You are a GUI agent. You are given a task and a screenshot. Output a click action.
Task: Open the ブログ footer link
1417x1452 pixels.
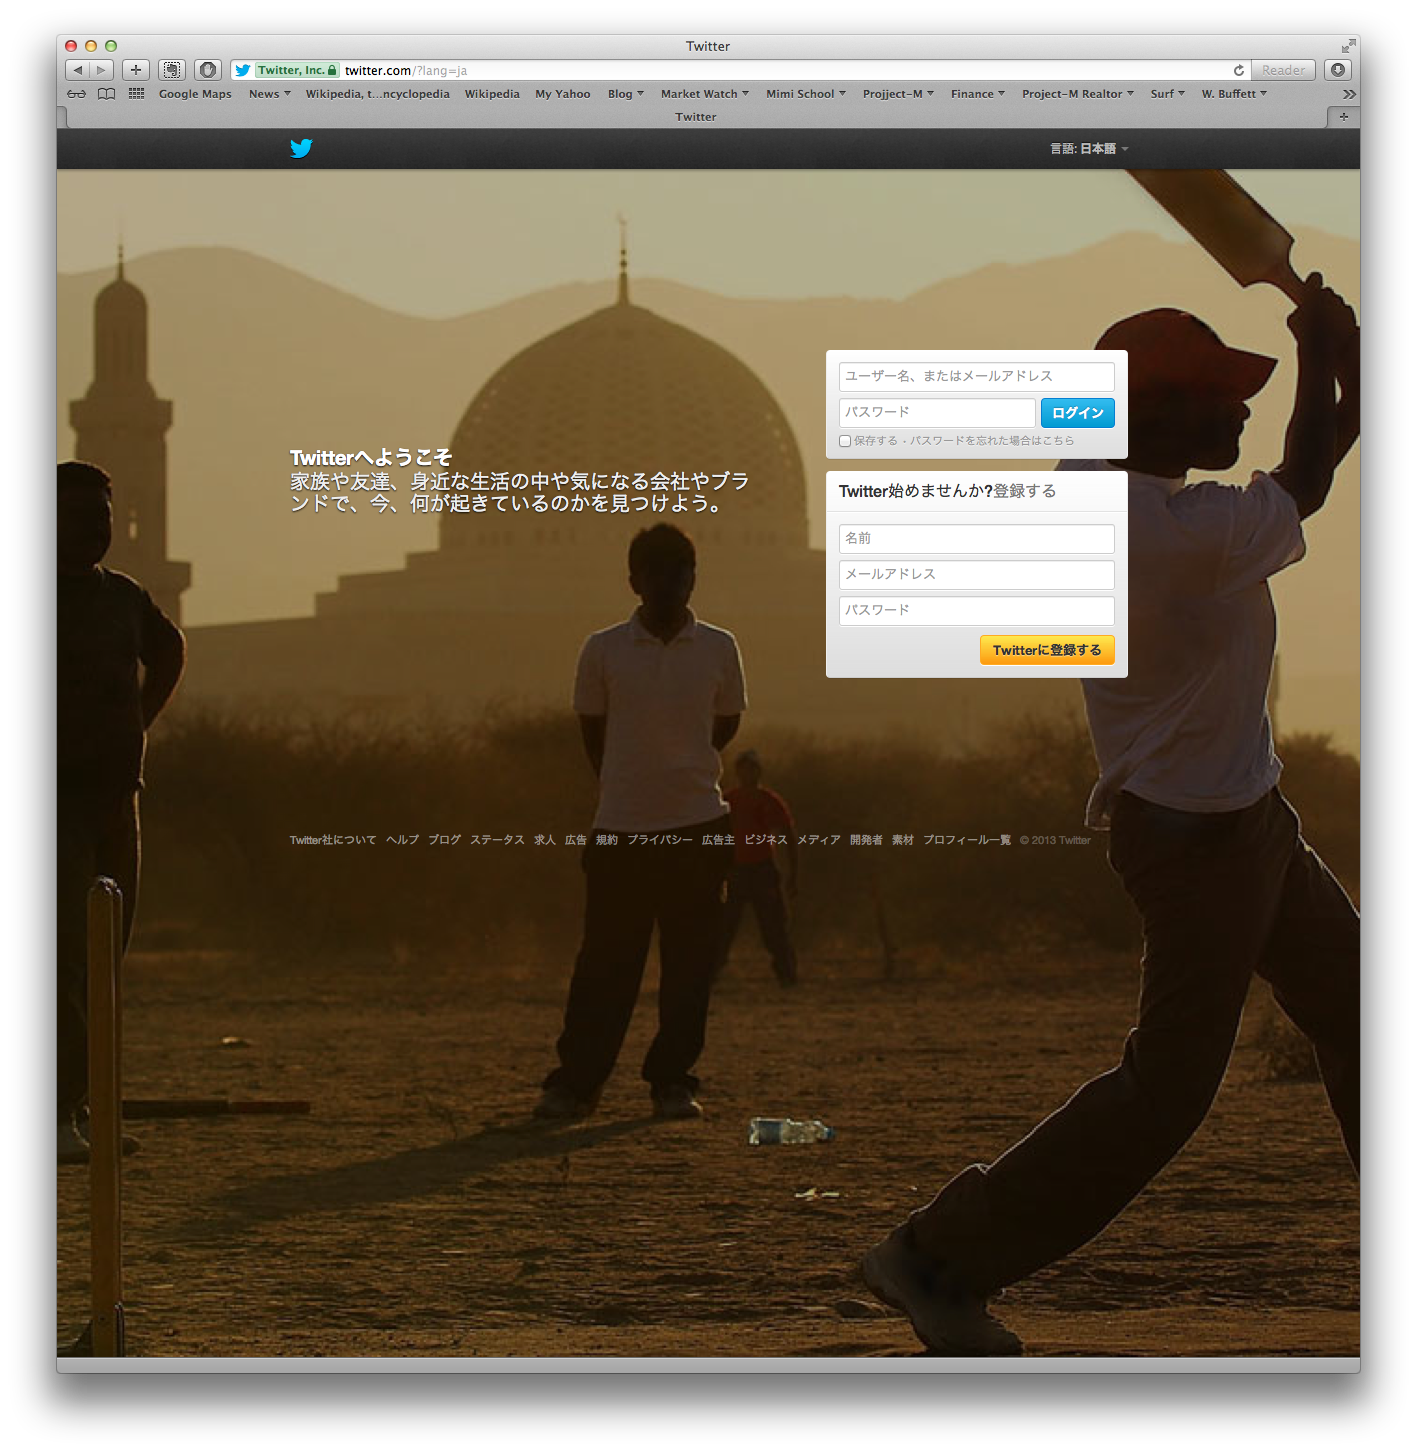coord(445,840)
